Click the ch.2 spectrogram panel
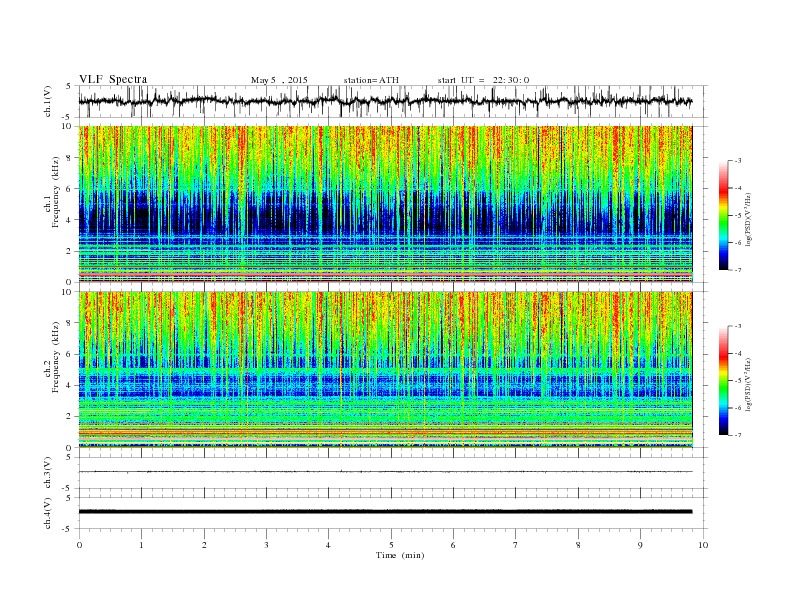The width and height of the screenshot is (792, 612). tap(385, 370)
